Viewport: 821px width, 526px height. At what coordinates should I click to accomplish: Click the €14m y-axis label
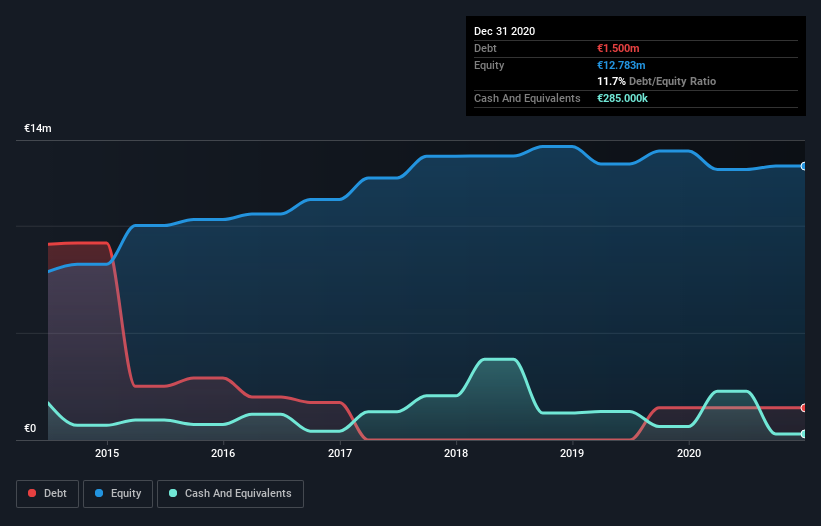coord(38,128)
